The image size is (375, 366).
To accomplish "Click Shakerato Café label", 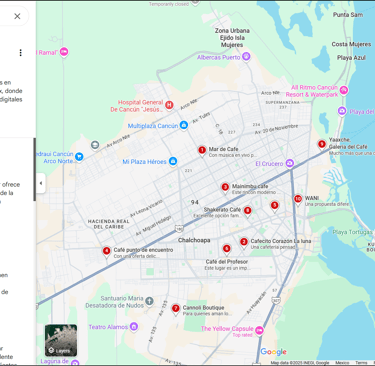I will point(222,210).
